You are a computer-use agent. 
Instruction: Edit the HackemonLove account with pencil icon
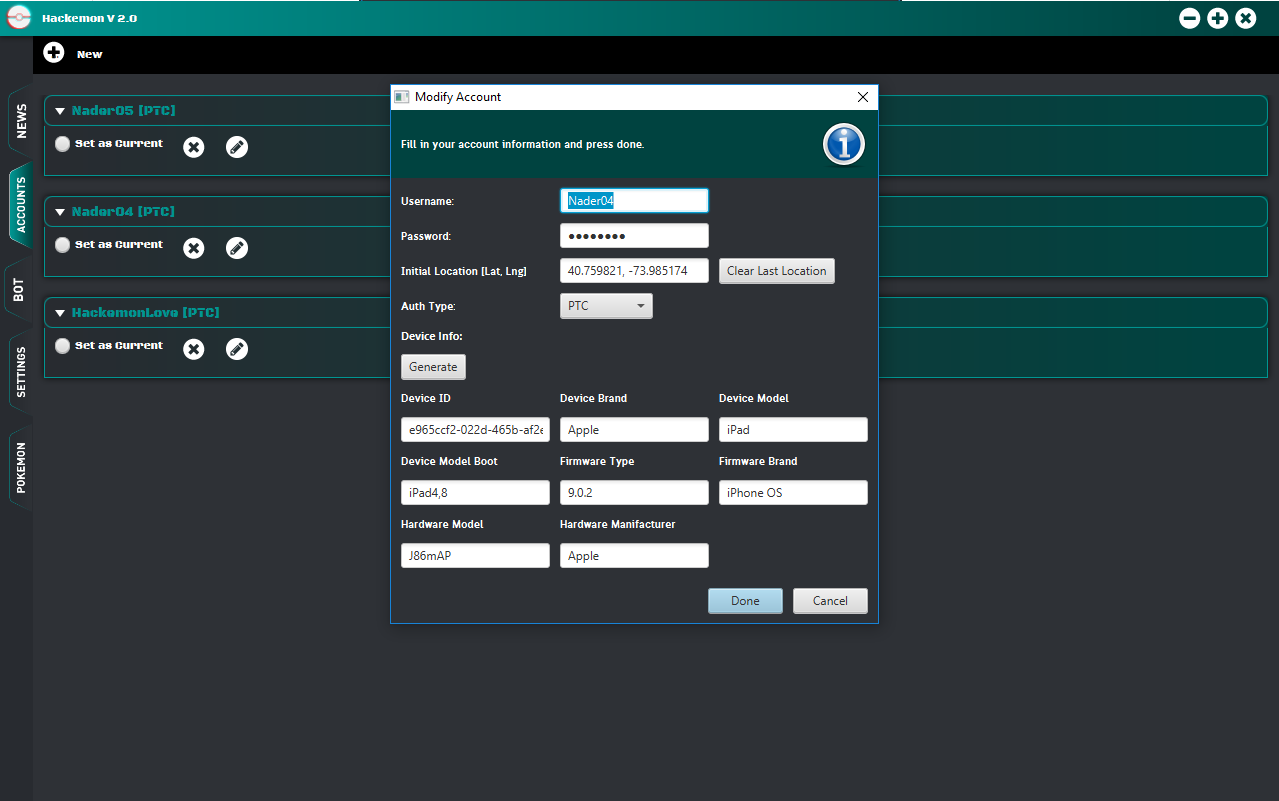coord(237,349)
